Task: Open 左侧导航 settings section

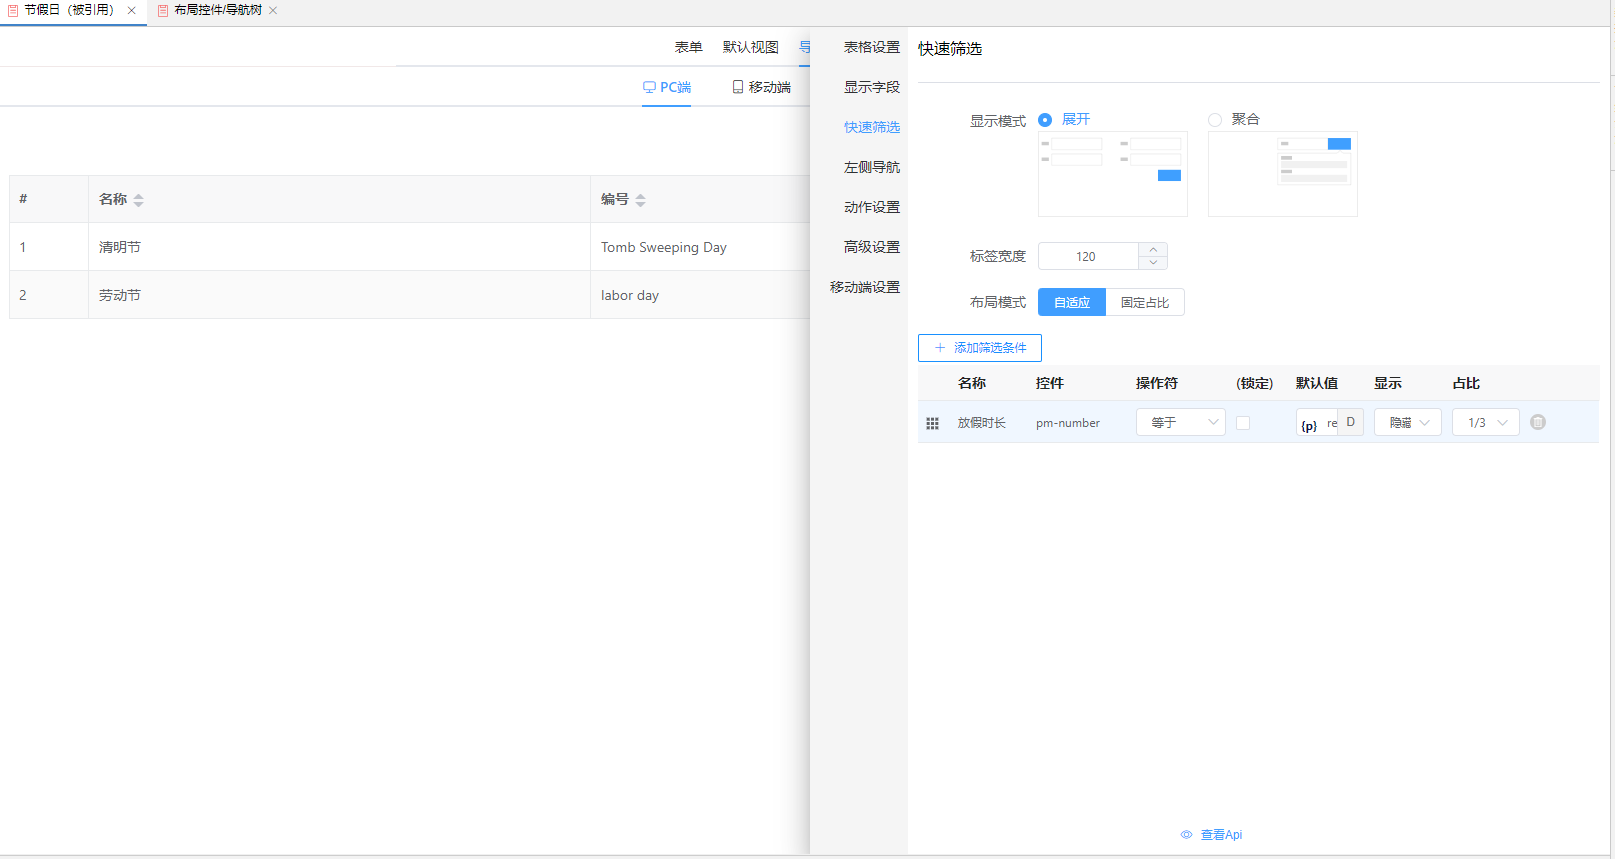Action: pos(871,167)
